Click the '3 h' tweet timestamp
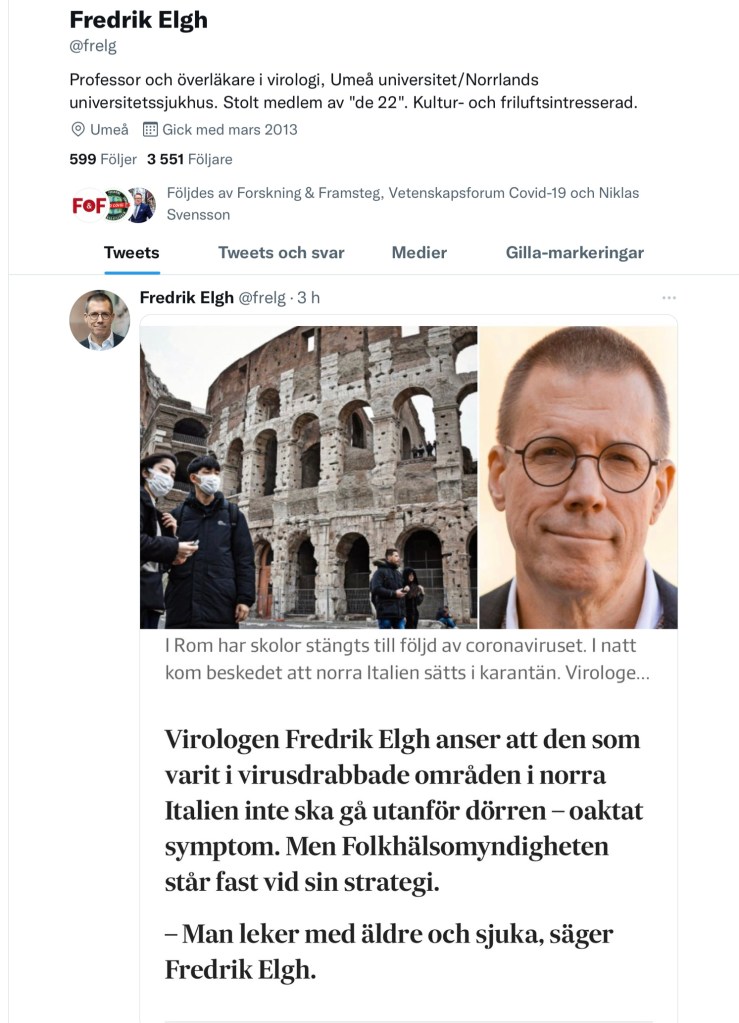739x1023 pixels. click(309, 298)
